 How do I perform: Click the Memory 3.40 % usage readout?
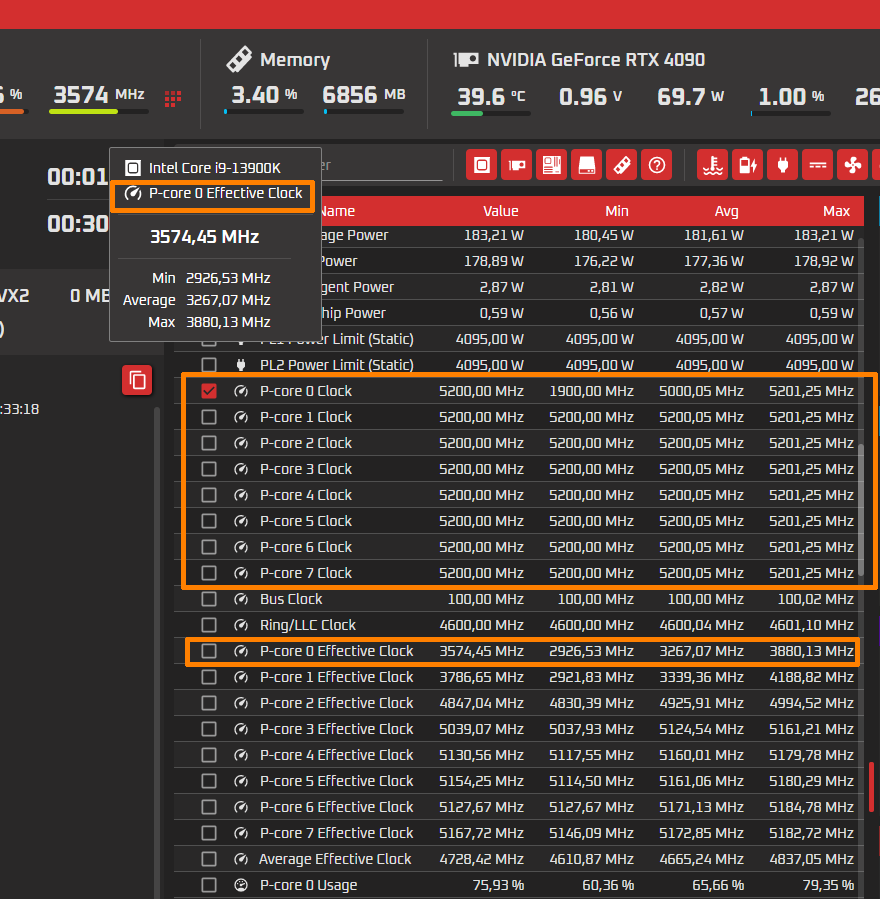click(x=264, y=95)
